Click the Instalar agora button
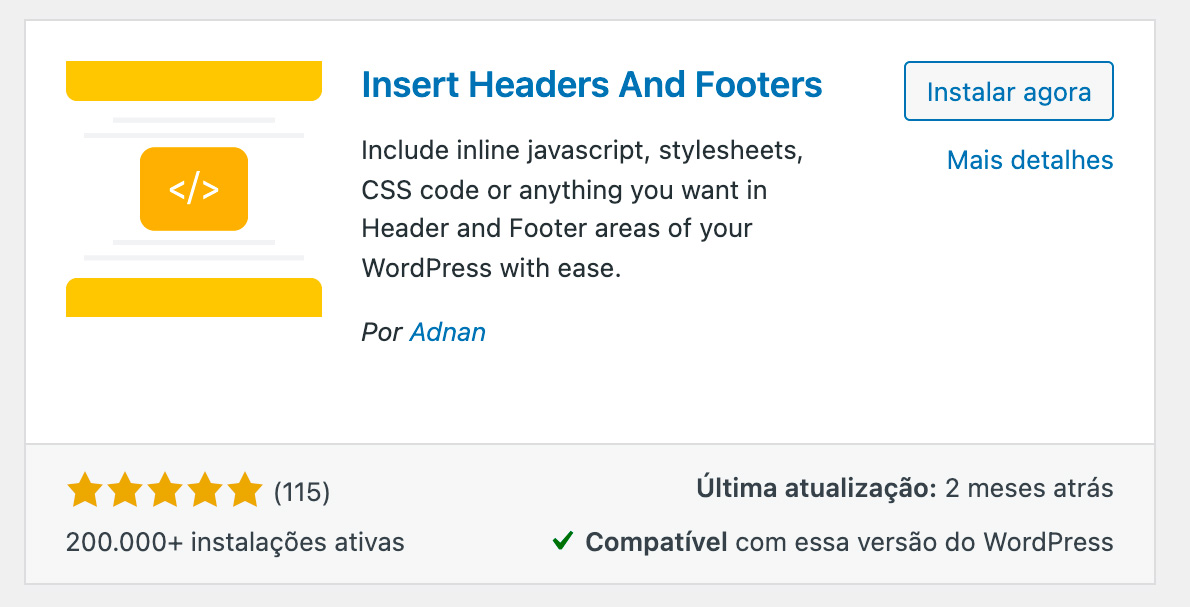The width and height of the screenshot is (1190, 607). coord(1009,91)
